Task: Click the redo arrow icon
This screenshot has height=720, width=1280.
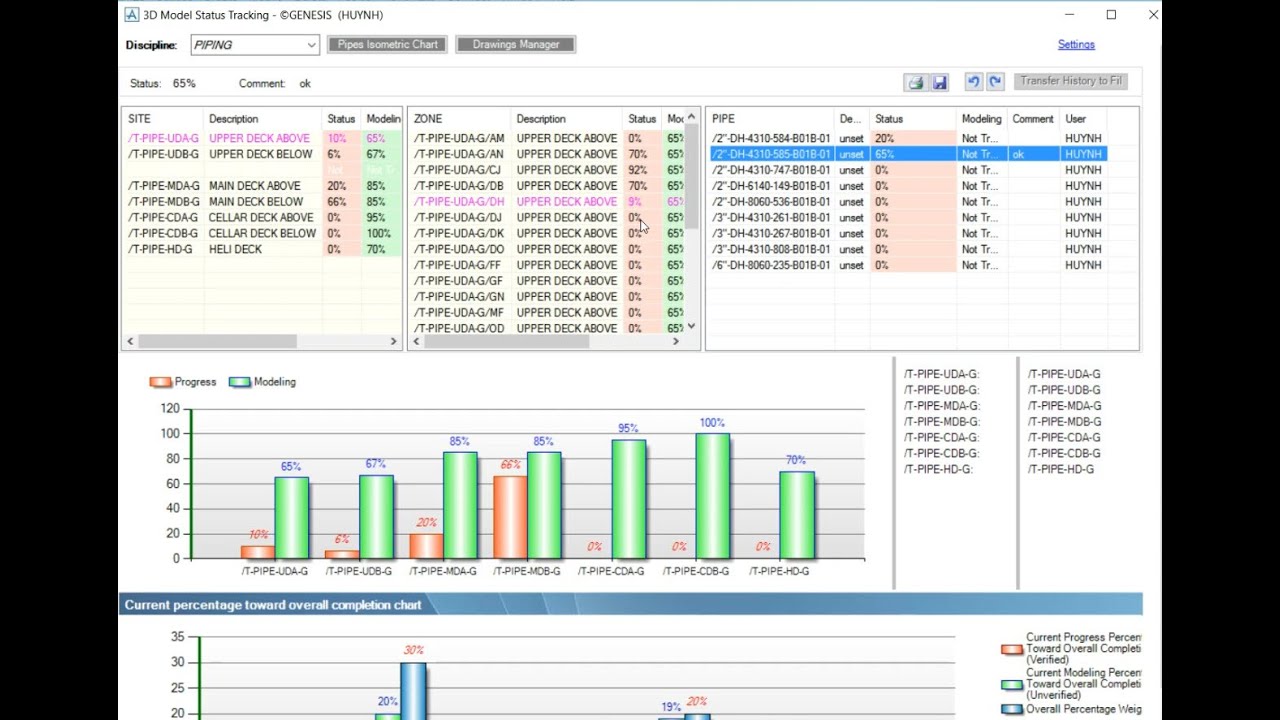Action: click(x=995, y=82)
